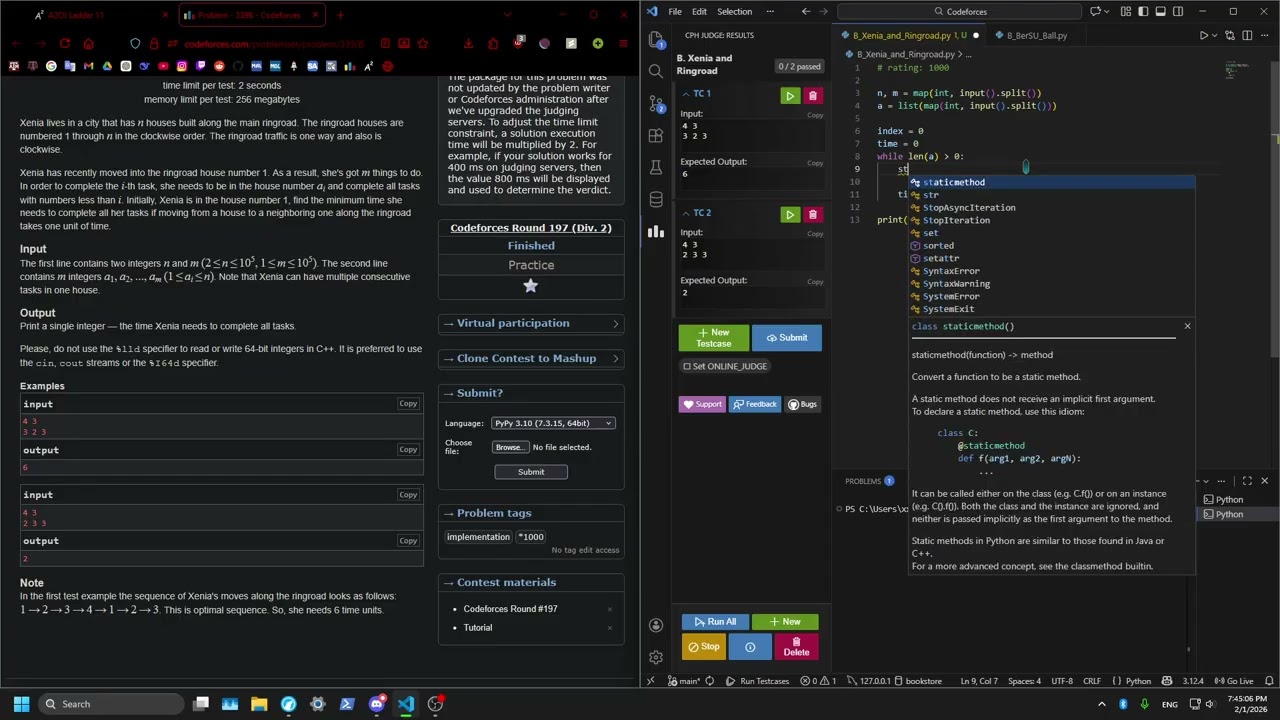Click Go Live in the status bar
The image size is (1280, 720).
pyautogui.click(x=1235, y=681)
